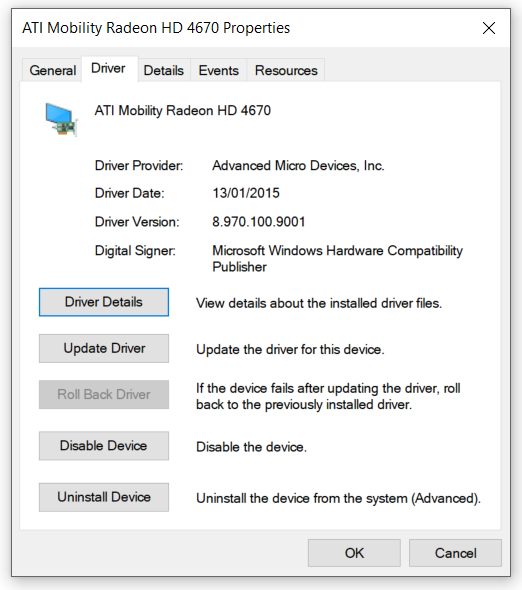522x590 pixels.
Task: Click the Digital Signer label
Action: pos(135,251)
